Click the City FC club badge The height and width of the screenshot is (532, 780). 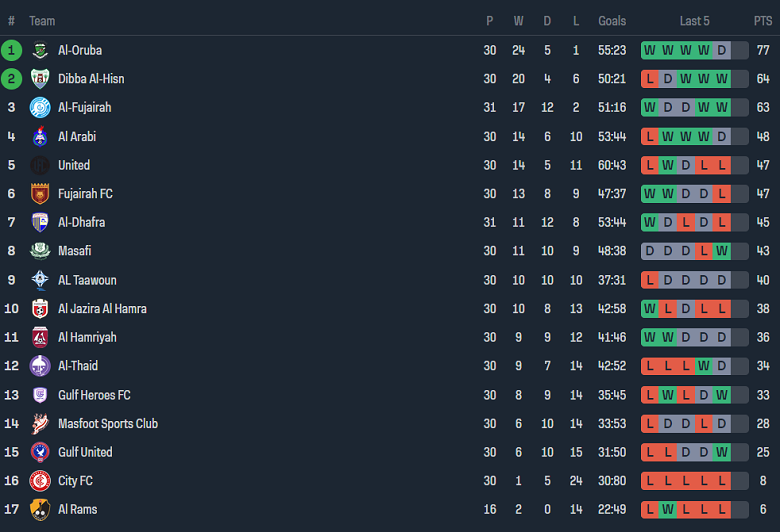tap(40, 481)
